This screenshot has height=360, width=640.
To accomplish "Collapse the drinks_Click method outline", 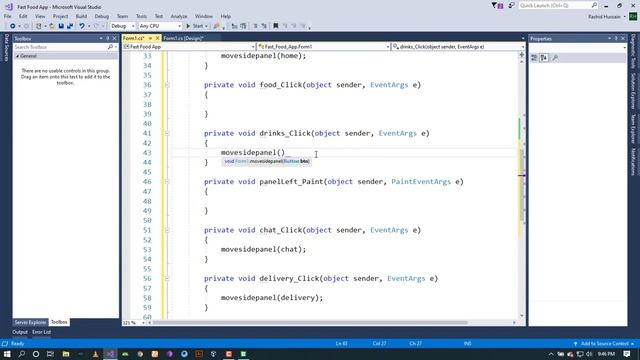I will point(167,133).
